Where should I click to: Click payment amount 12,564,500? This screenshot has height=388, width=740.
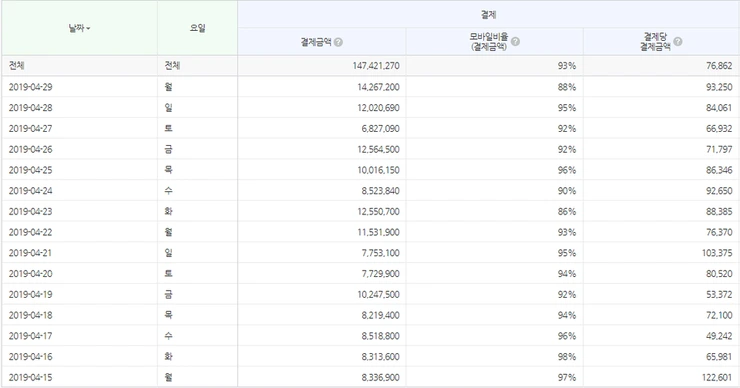[378, 149]
